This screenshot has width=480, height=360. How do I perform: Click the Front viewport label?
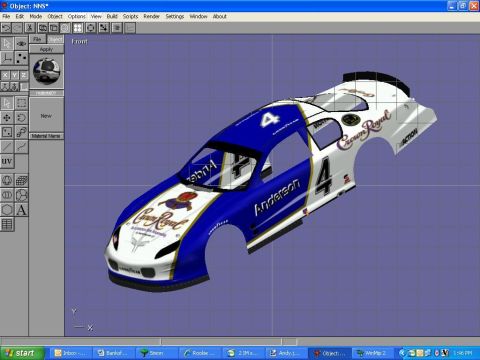pos(80,42)
